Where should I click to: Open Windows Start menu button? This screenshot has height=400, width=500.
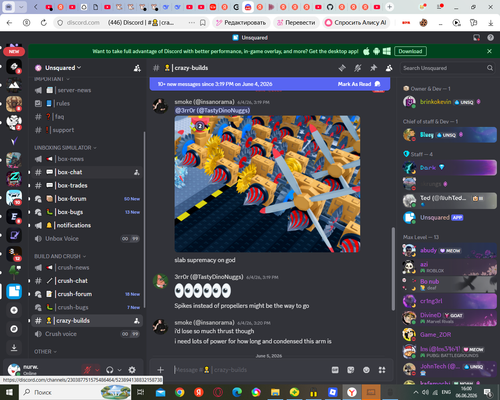[9, 392]
